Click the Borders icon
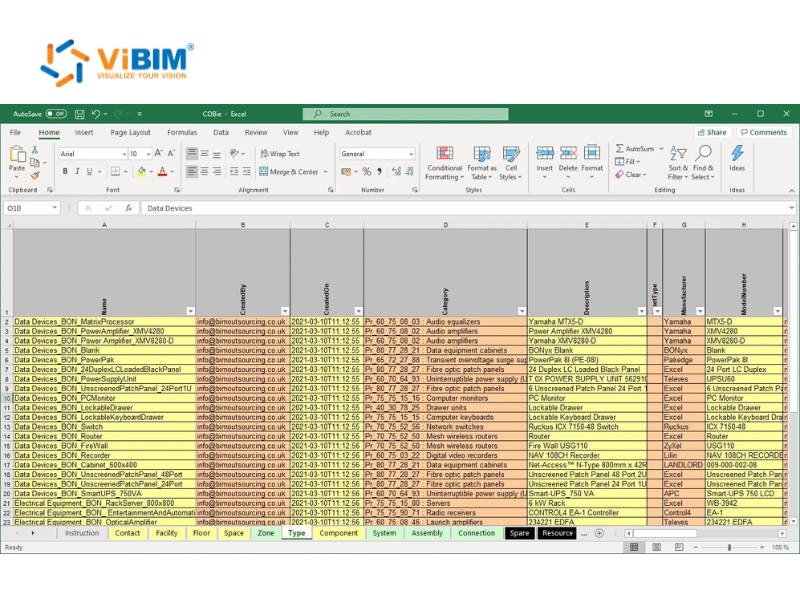The height and width of the screenshot is (600, 800). (x=116, y=171)
